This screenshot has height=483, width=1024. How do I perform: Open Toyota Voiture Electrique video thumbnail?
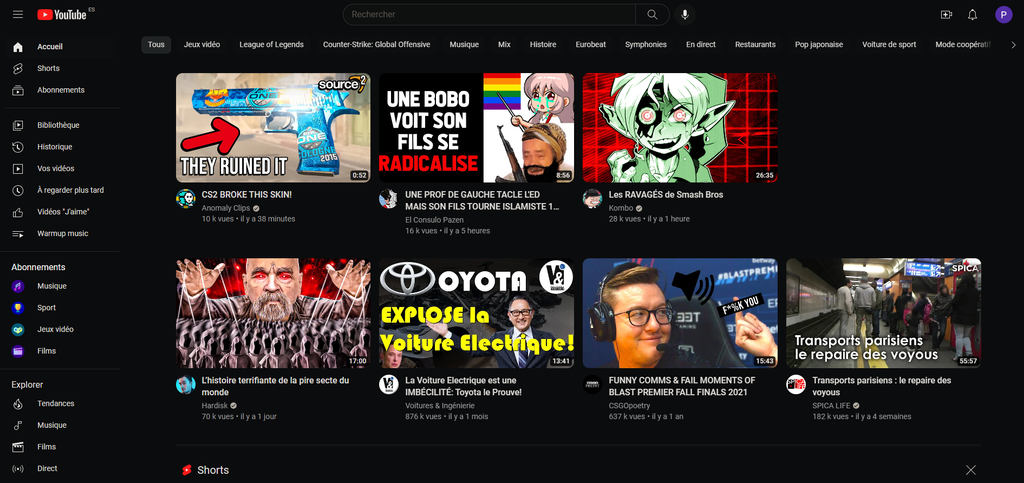pyautogui.click(x=477, y=313)
